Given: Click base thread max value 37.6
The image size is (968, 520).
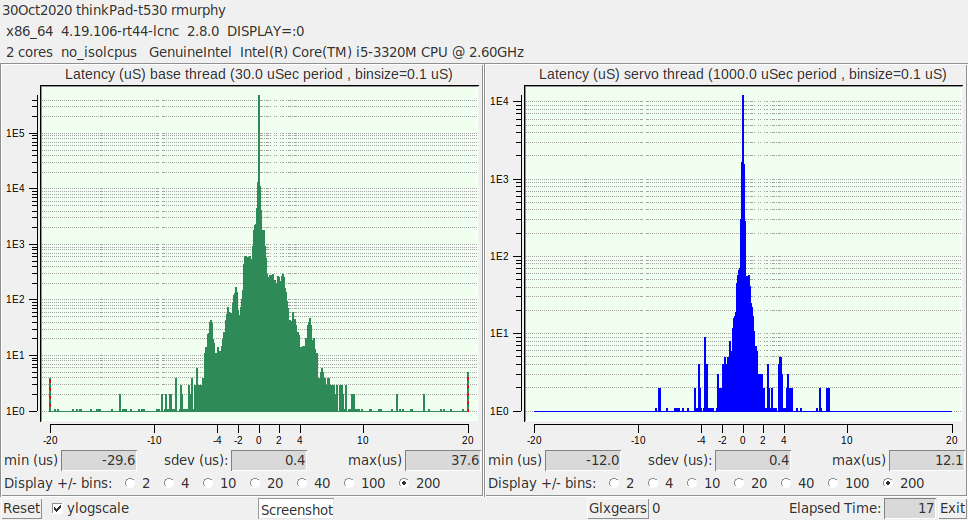Looking at the screenshot, I should (x=442, y=460).
